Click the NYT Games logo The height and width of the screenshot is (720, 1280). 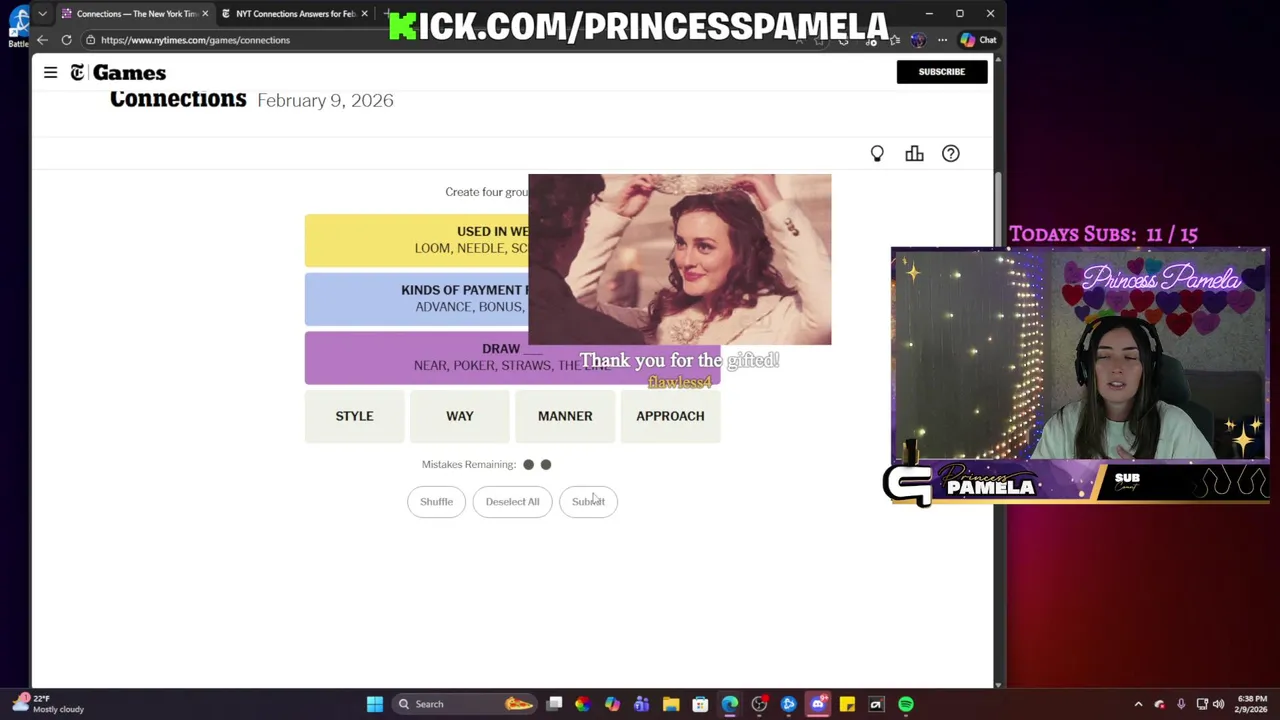click(118, 73)
